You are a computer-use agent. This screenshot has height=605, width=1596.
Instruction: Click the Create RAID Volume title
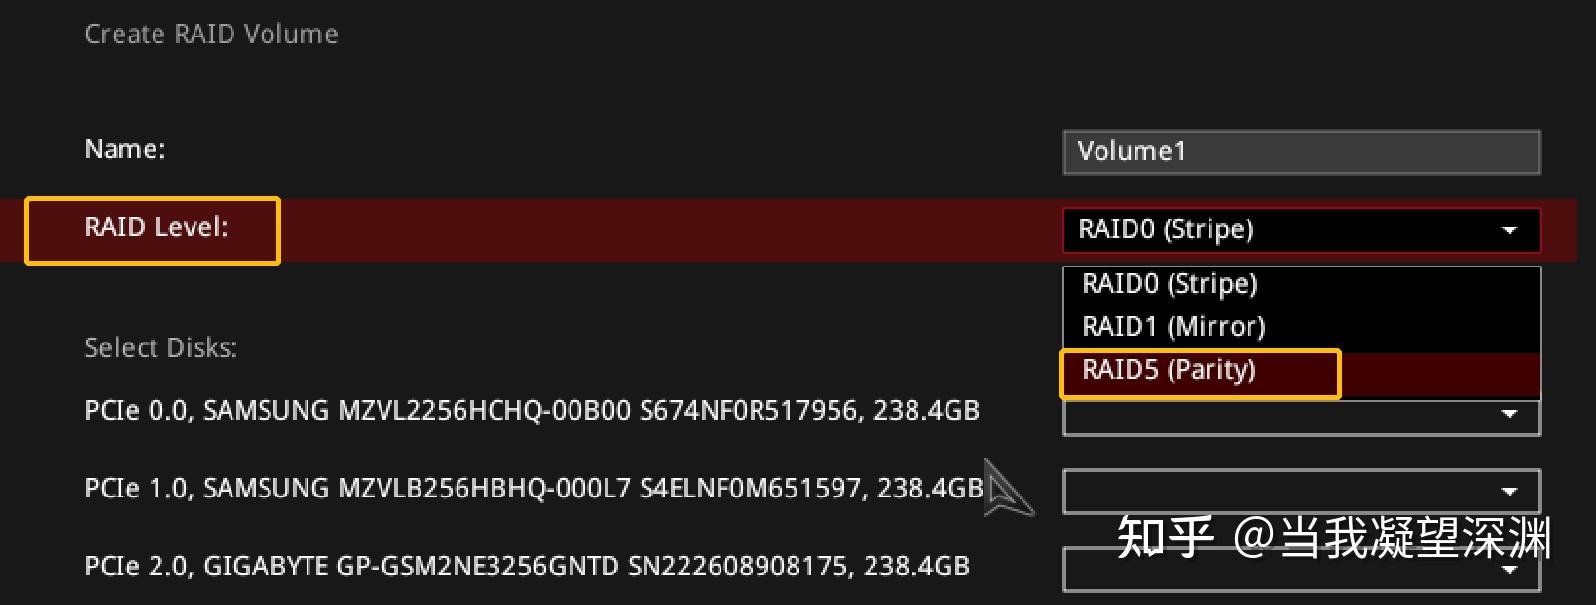211,33
